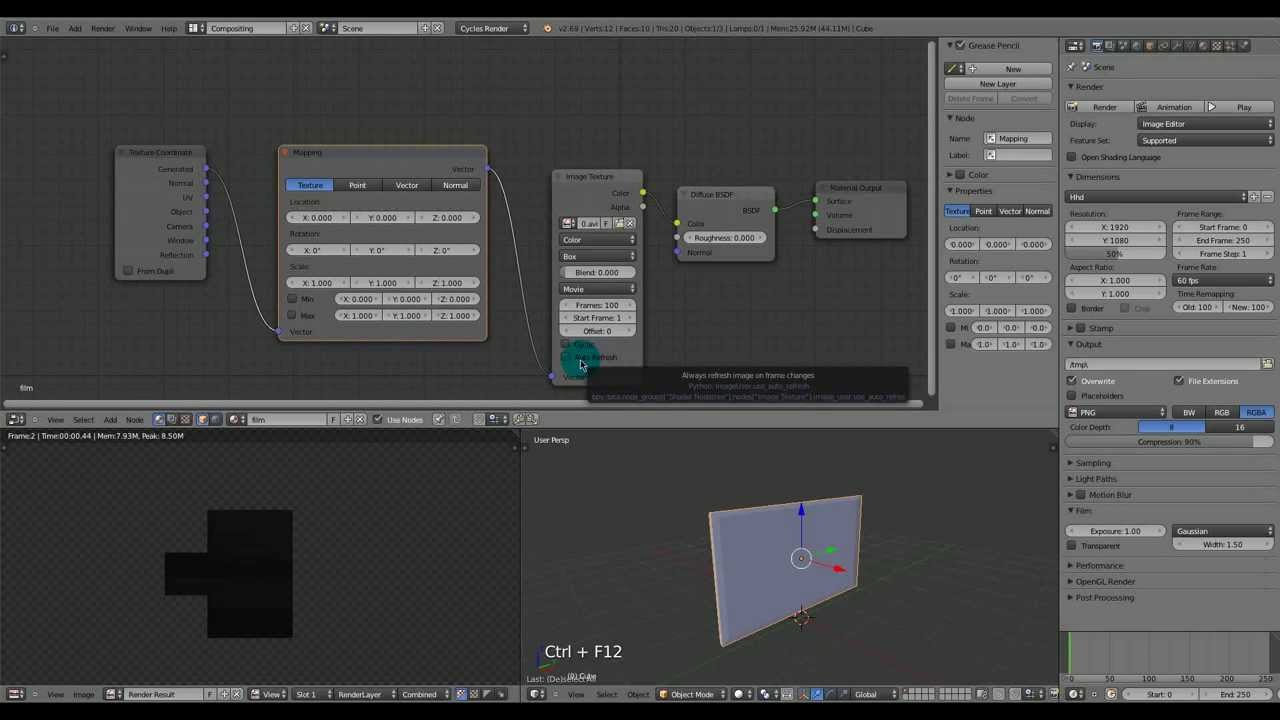1280x720 pixels.
Task: Open the Material properties tab icon
Action: pos(1201,46)
